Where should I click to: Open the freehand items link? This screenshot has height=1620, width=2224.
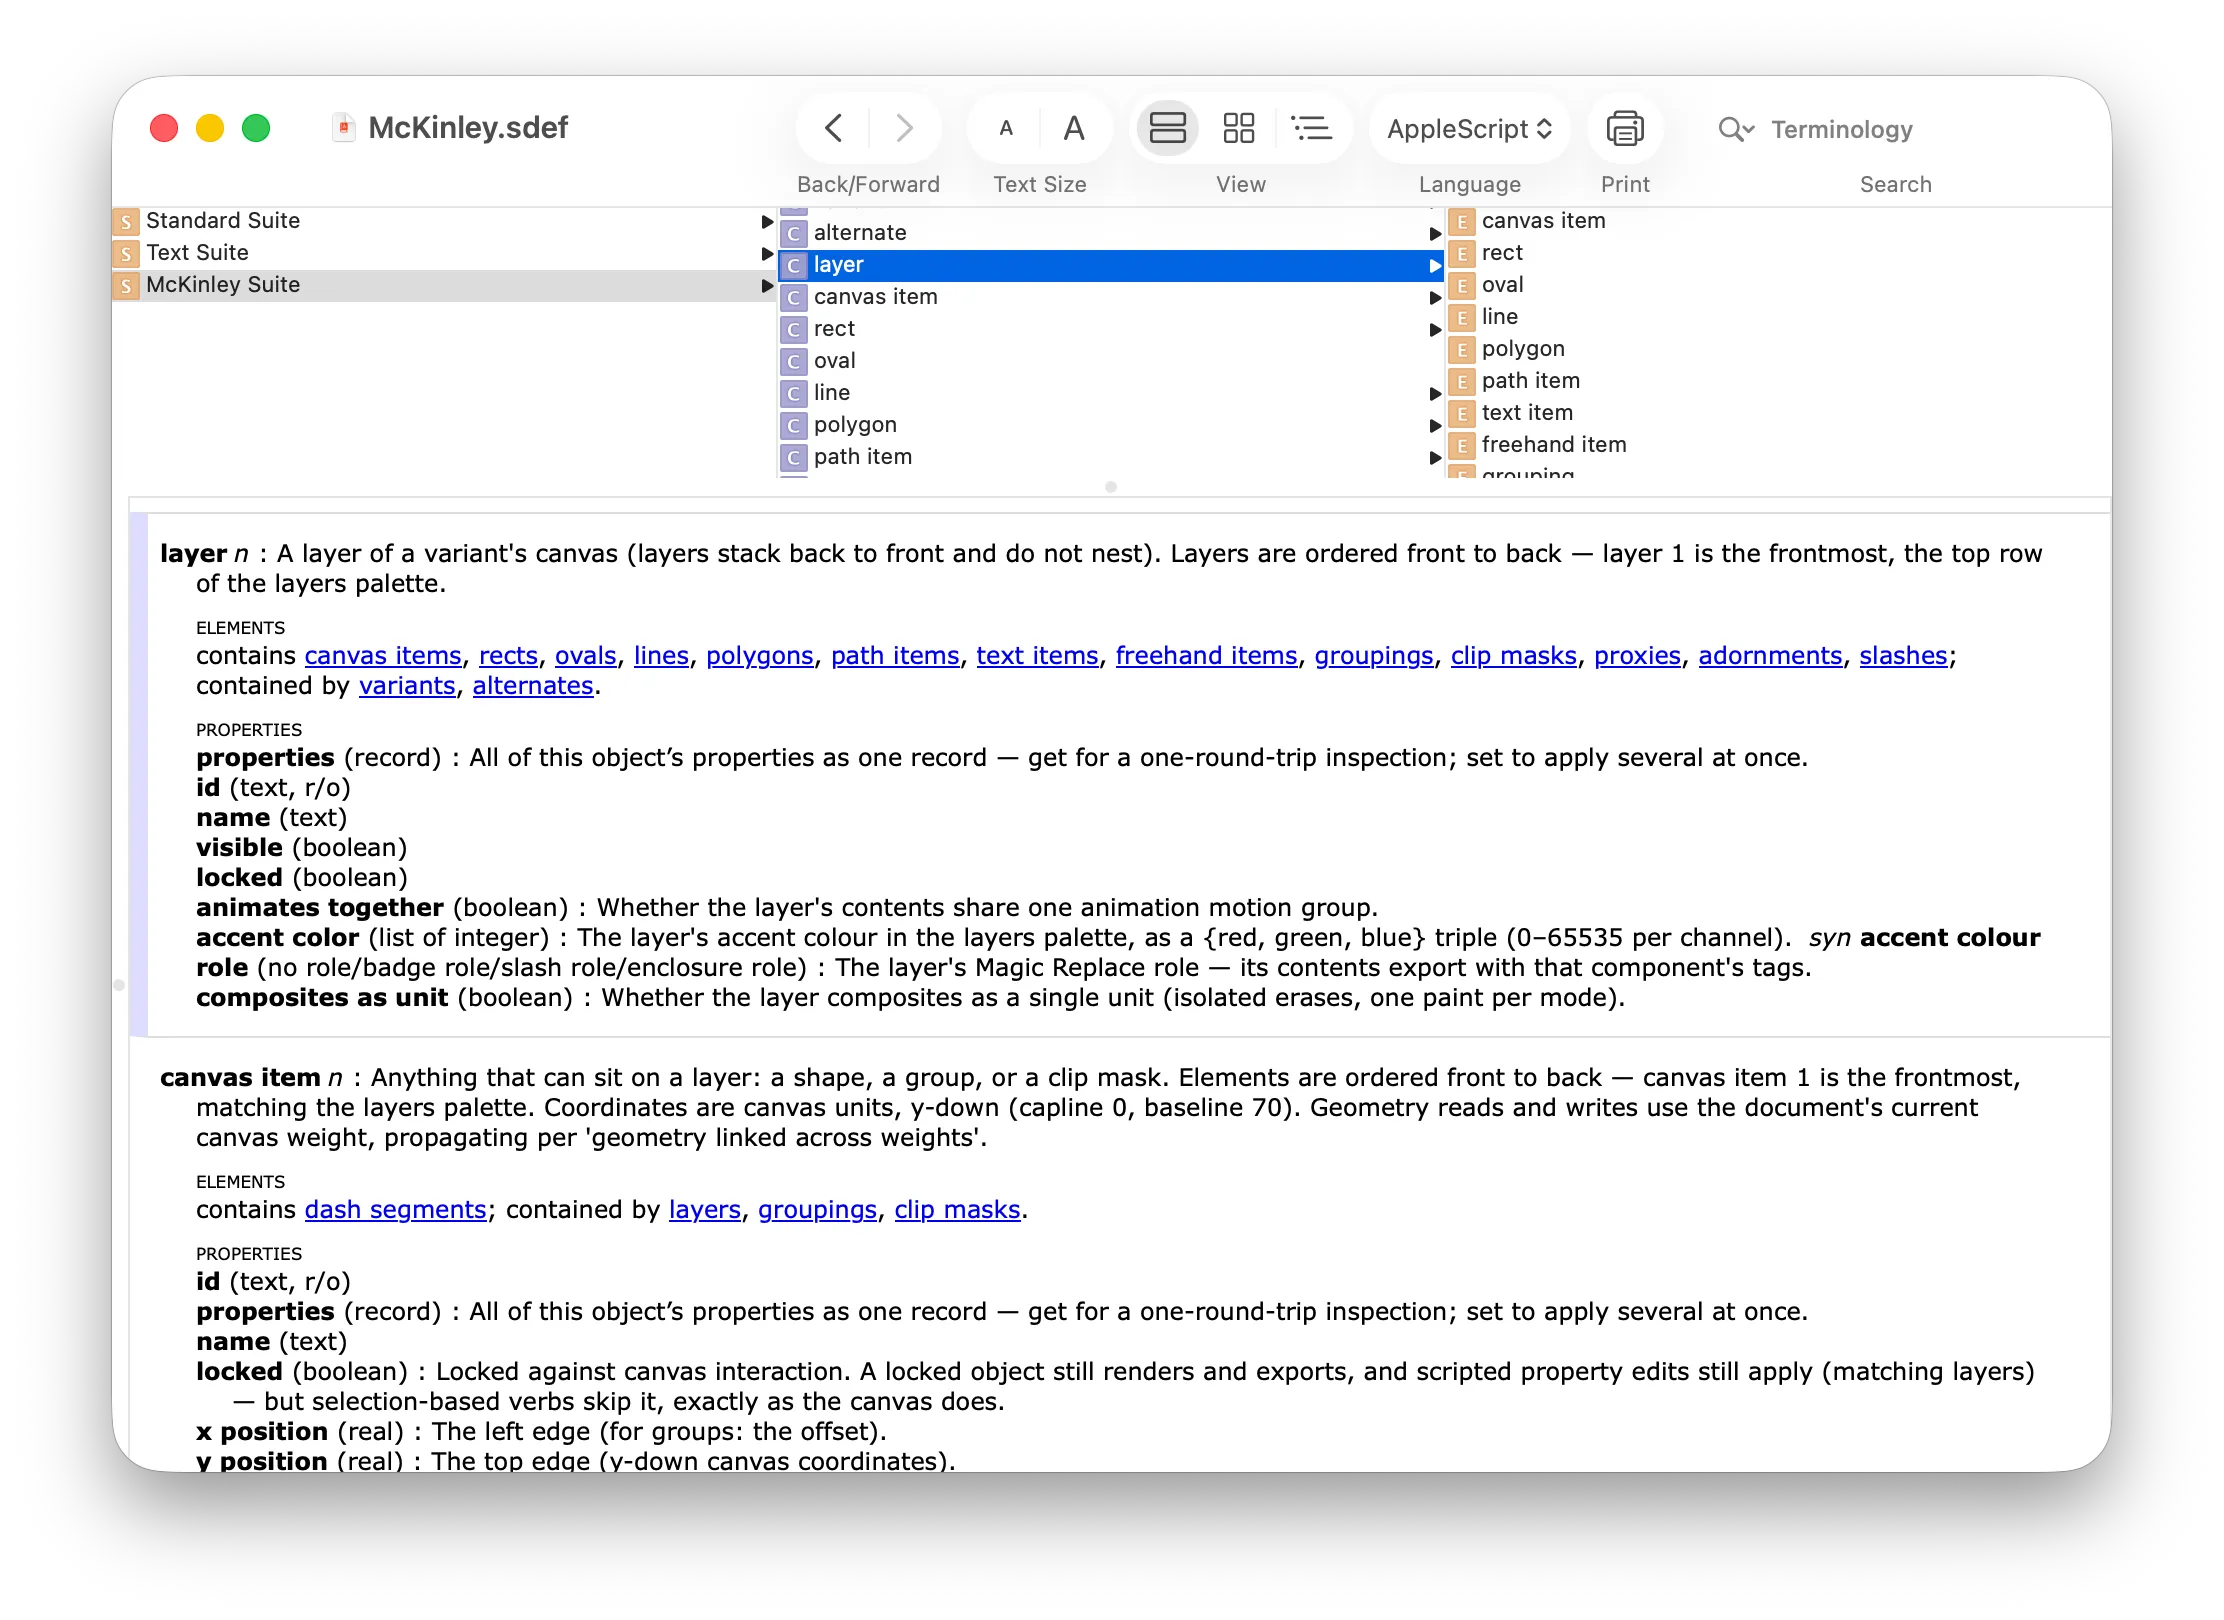click(x=1206, y=655)
